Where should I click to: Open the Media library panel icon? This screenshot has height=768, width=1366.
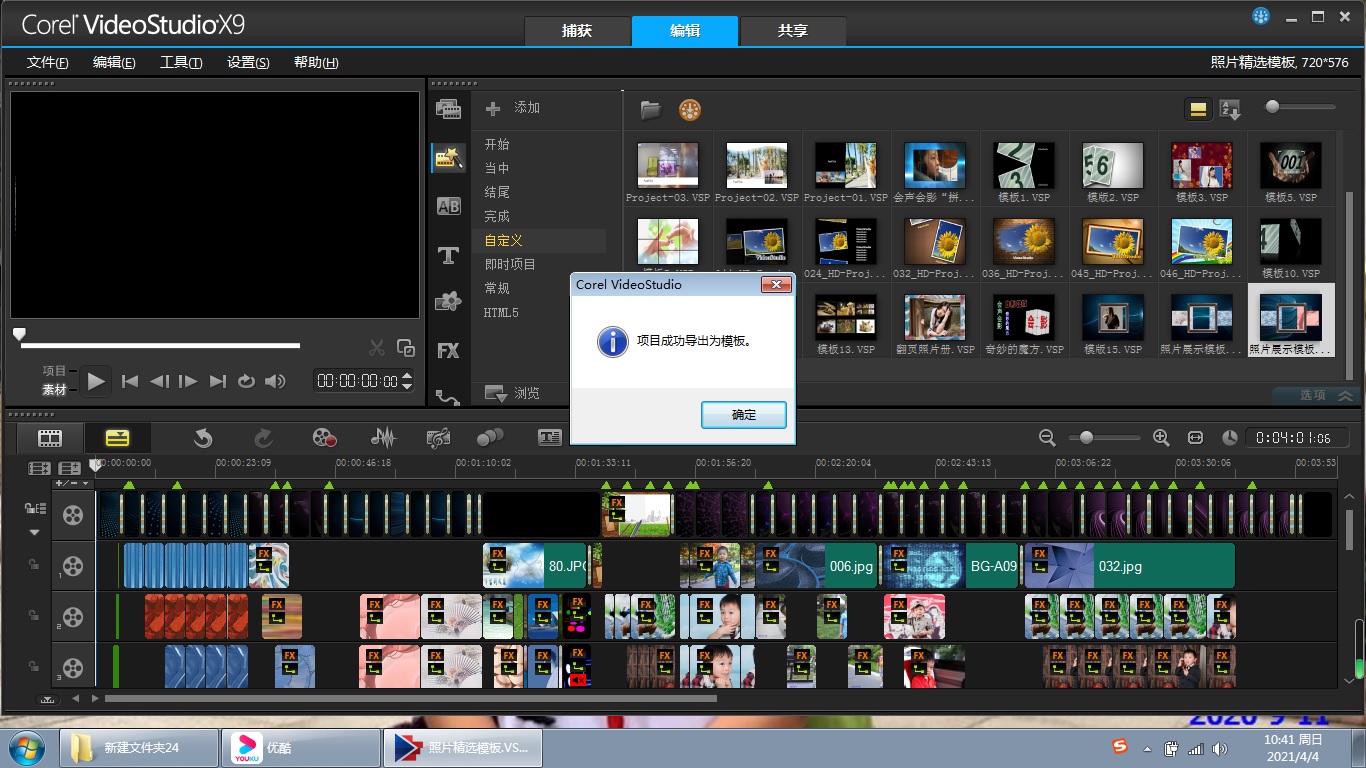tap(448, 109)
